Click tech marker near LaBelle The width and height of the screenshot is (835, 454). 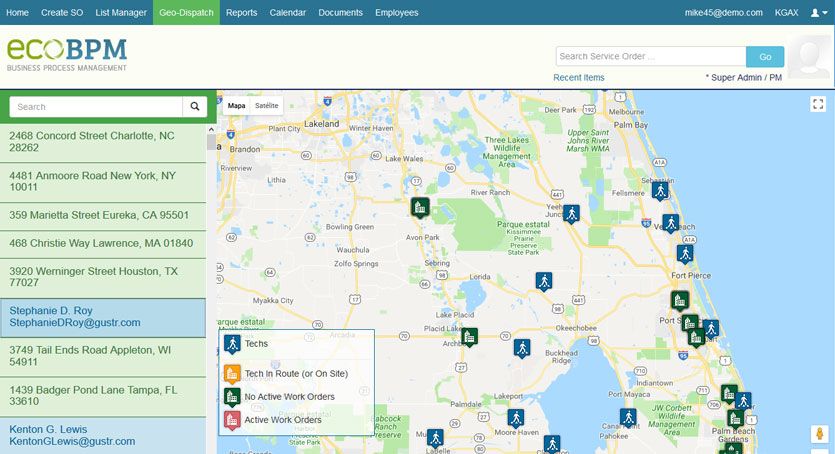[436, 439]
